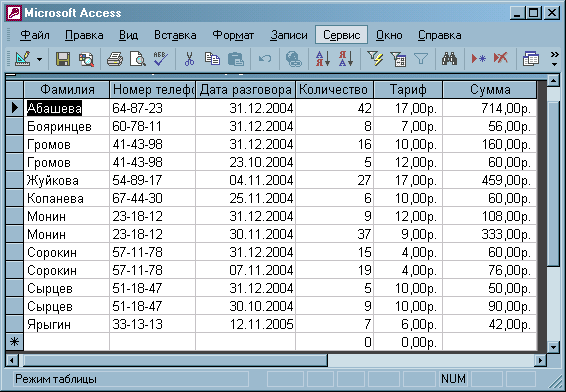Viewport: 566px width, 392px height.
Task: Open the Сервис menu
Action: click(341, 35)
